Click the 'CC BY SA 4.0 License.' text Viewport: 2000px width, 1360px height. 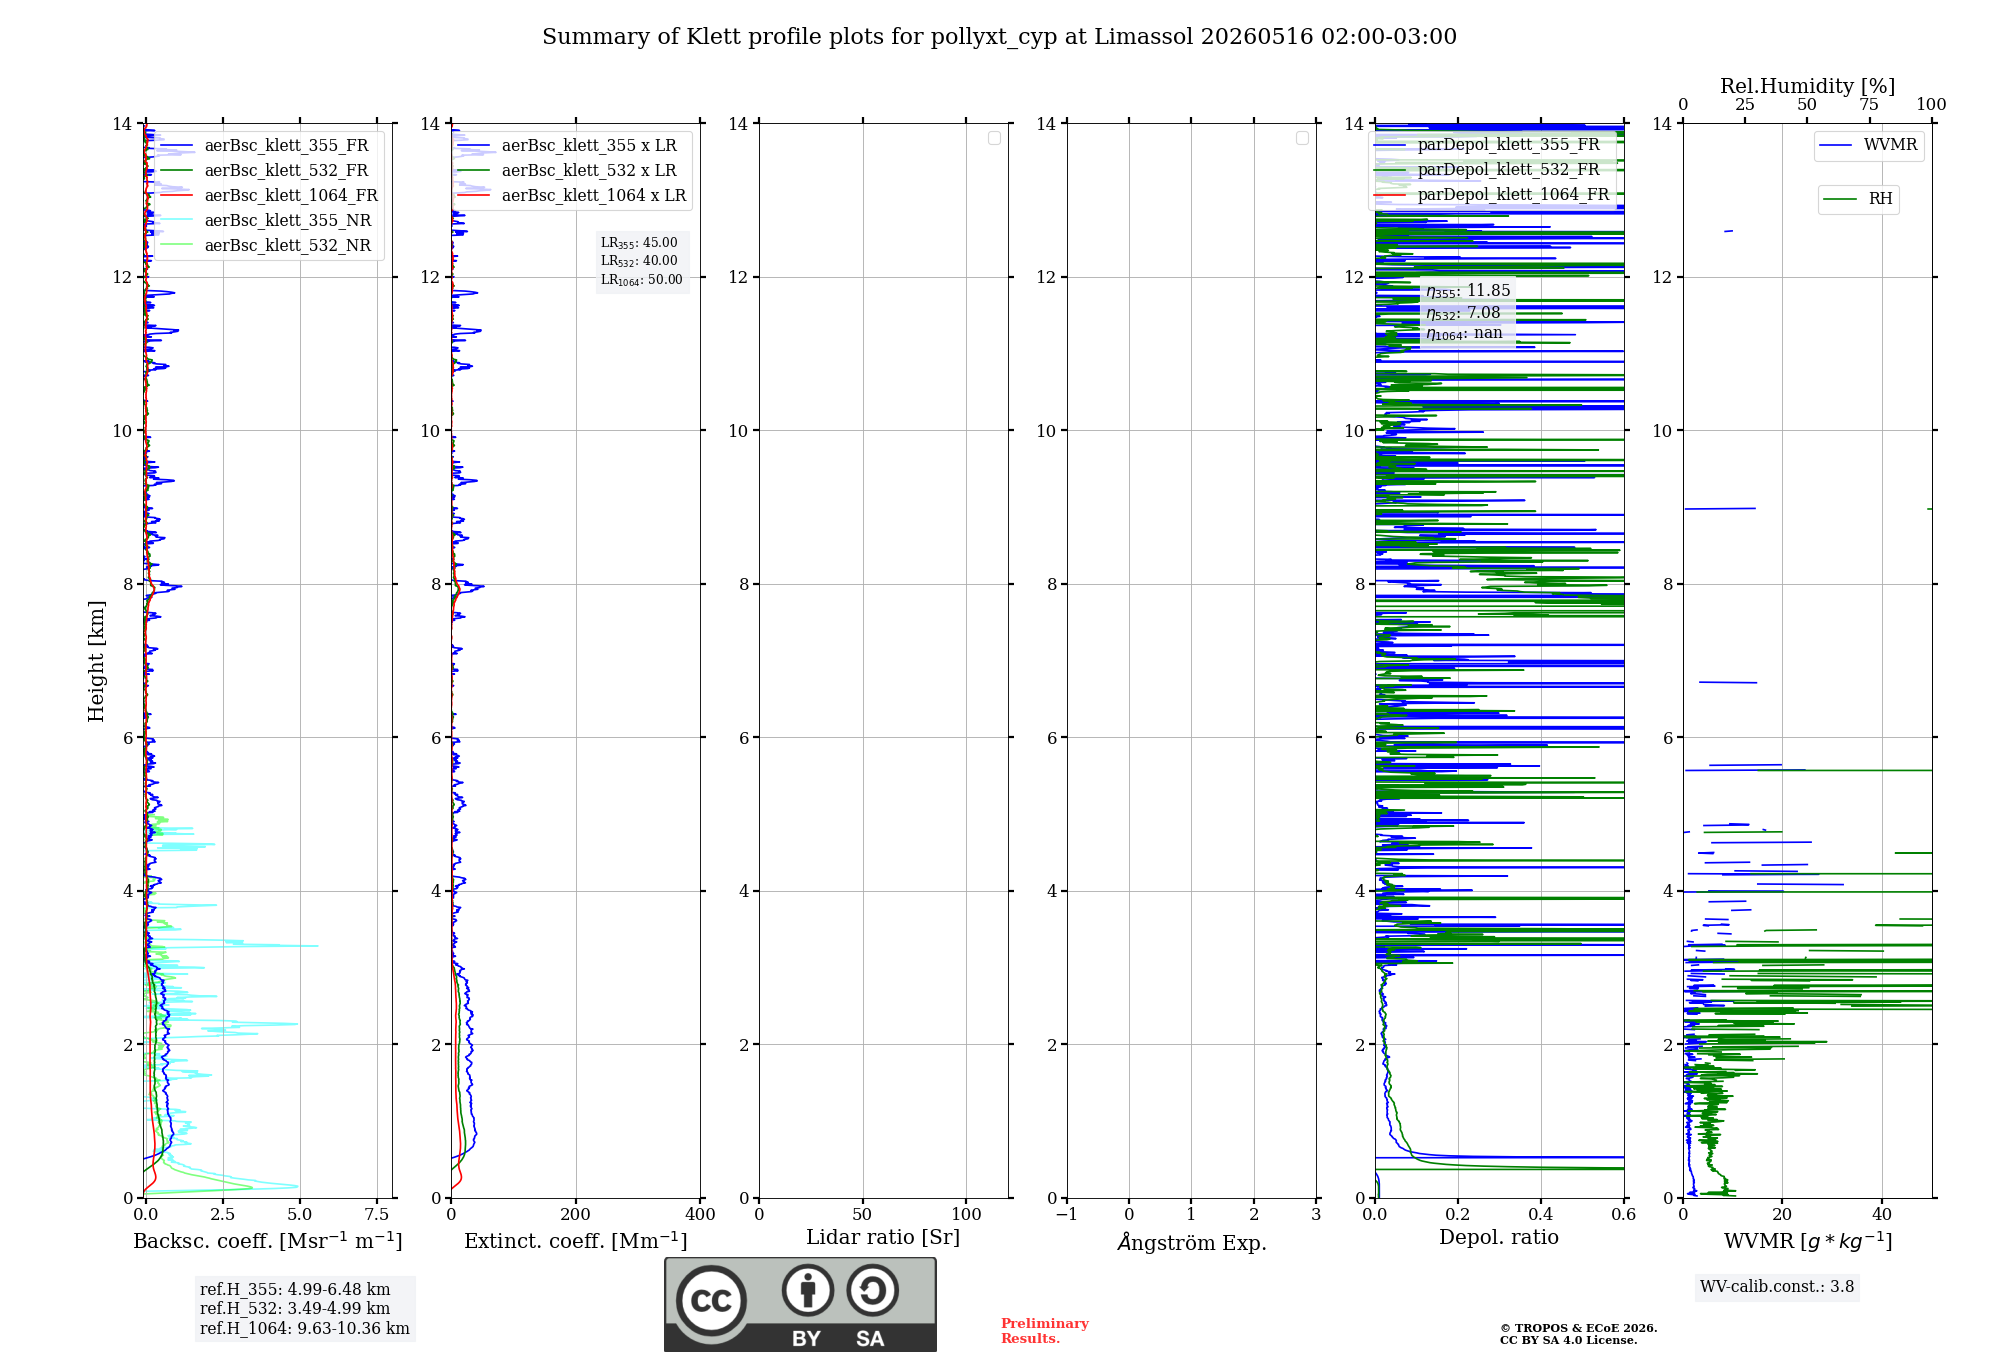[x=1568, y=1340]
